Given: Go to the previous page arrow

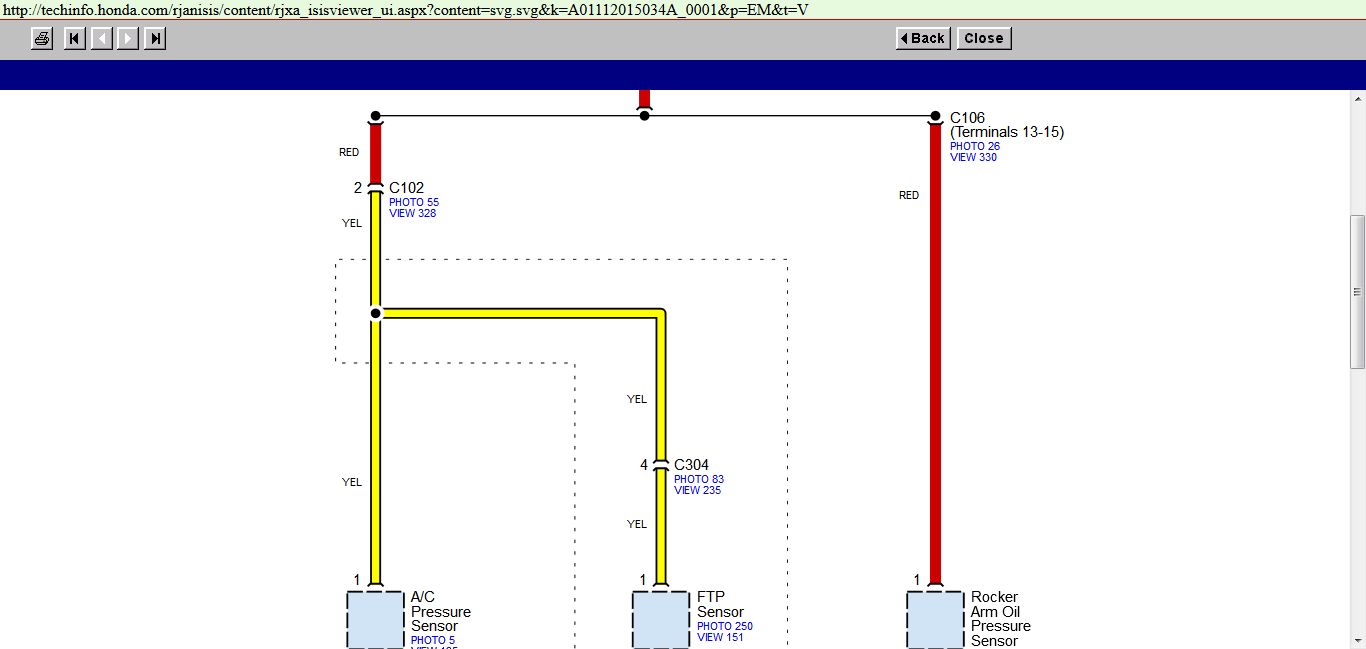Looking at the screenshot, I should [101, 39].
